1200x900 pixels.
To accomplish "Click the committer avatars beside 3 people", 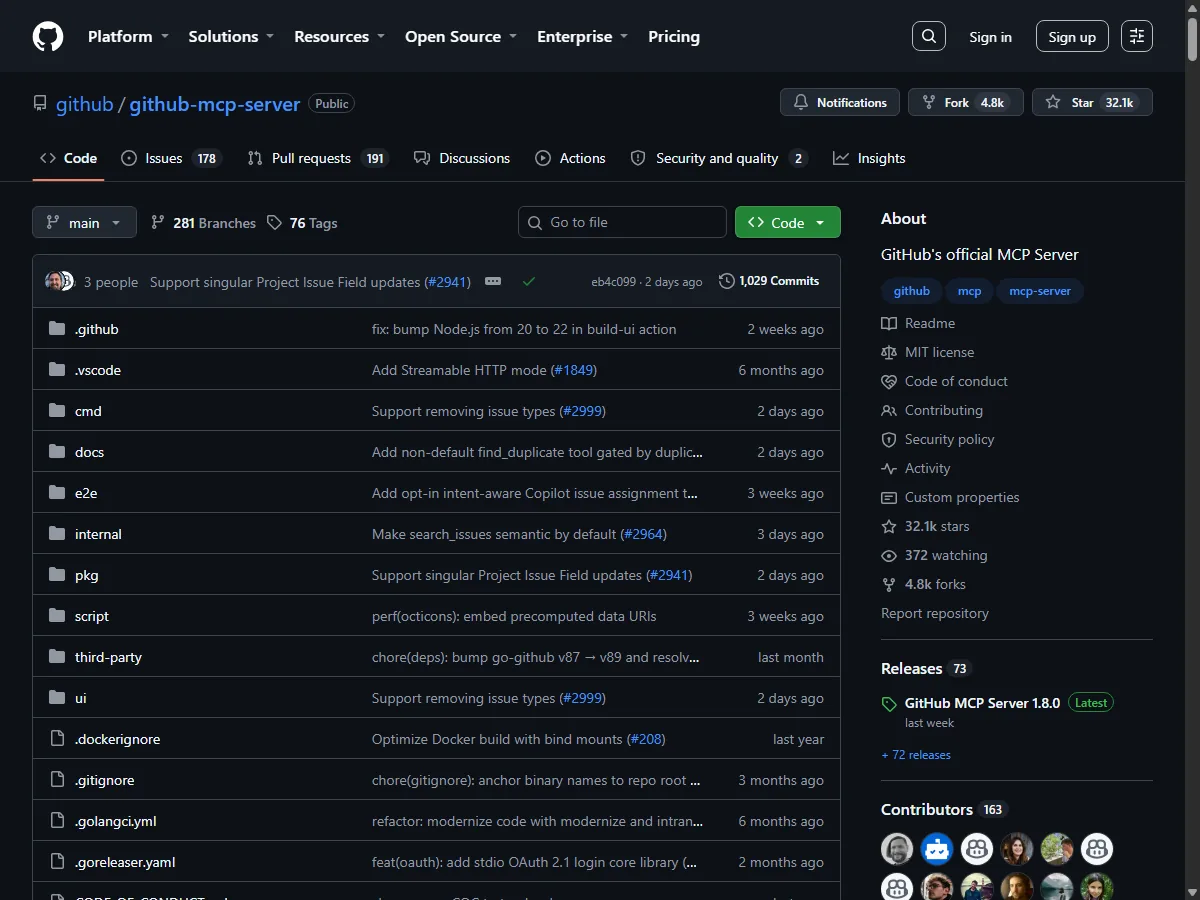I will [x=60, y=281].
